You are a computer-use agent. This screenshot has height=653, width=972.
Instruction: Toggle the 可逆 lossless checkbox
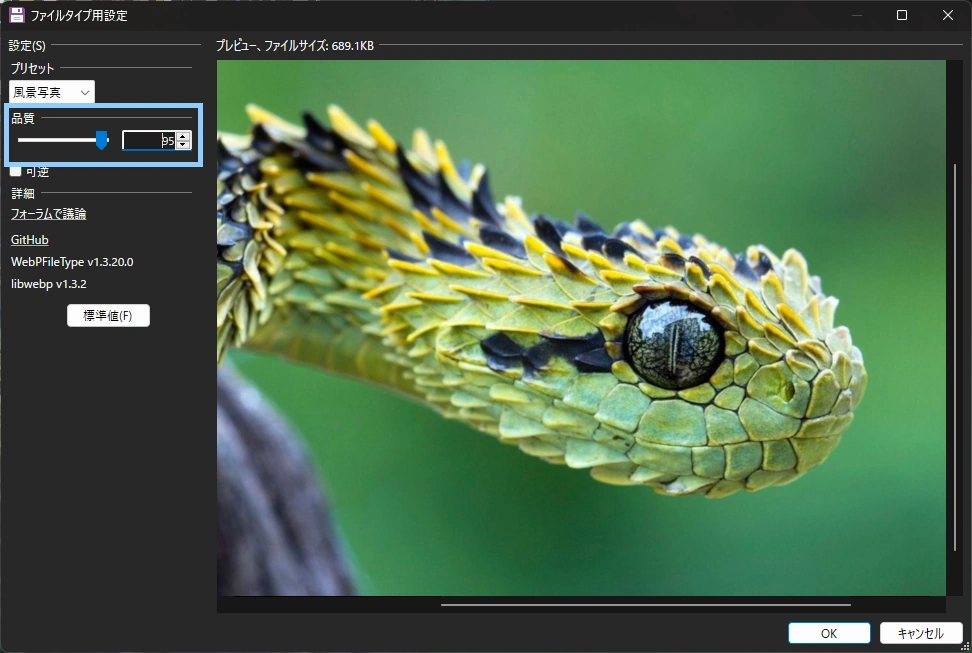pyautogui.click(x=15, y=171)
